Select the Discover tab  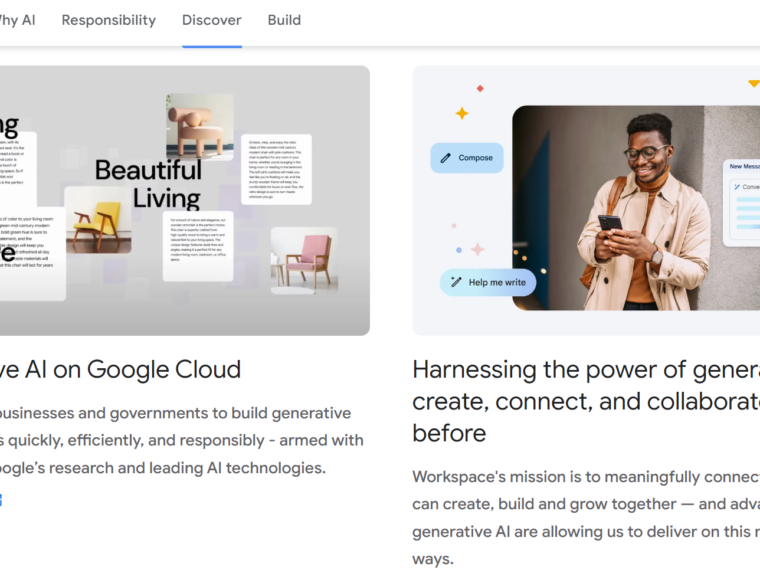tap(211, 20)
